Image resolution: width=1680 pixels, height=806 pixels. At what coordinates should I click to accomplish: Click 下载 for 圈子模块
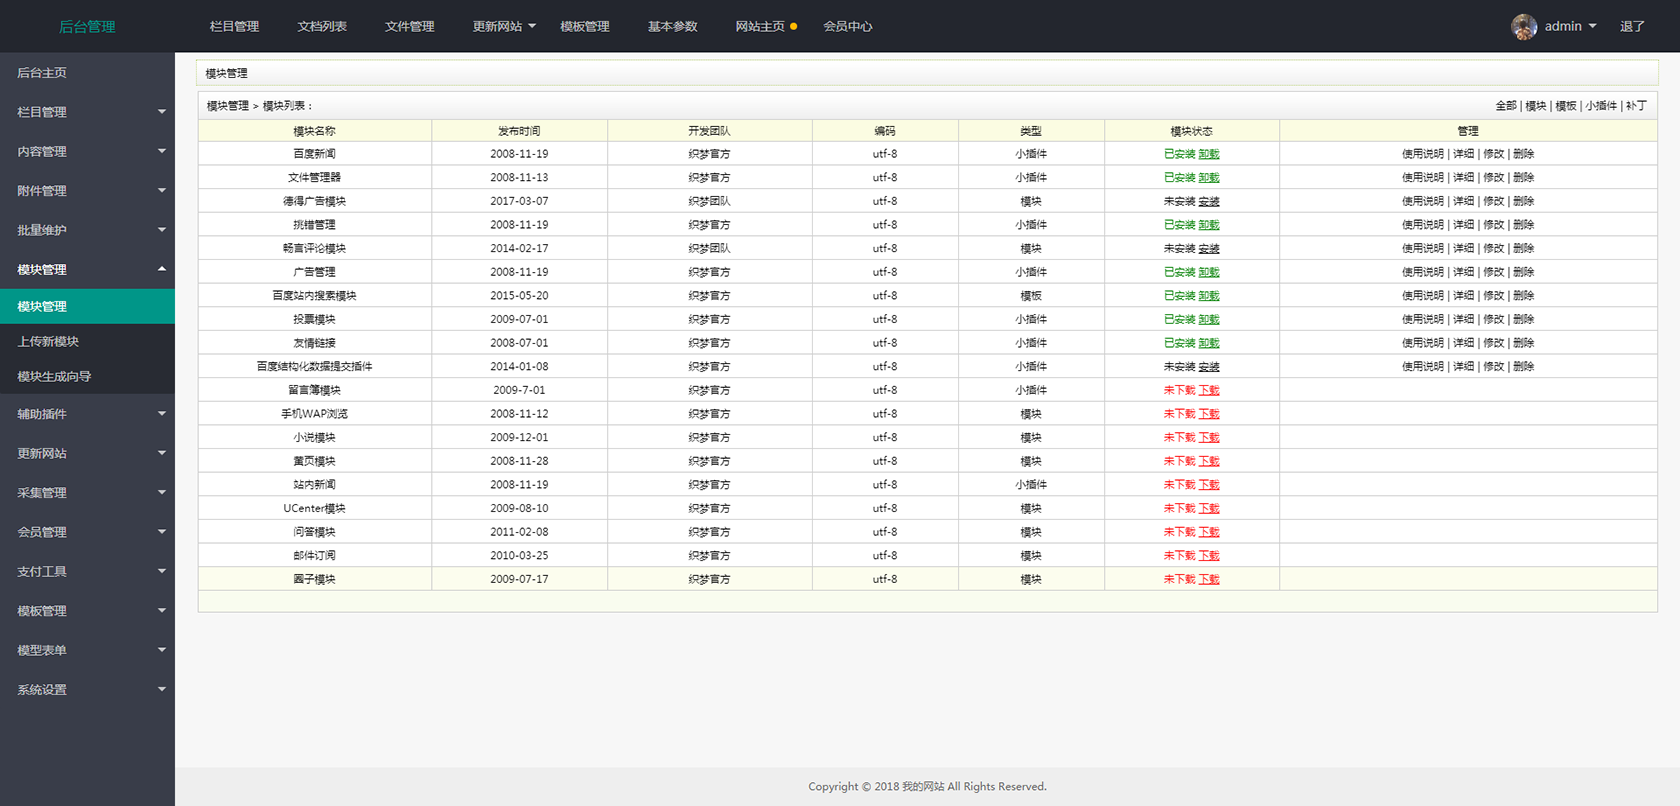[1209, 579]
